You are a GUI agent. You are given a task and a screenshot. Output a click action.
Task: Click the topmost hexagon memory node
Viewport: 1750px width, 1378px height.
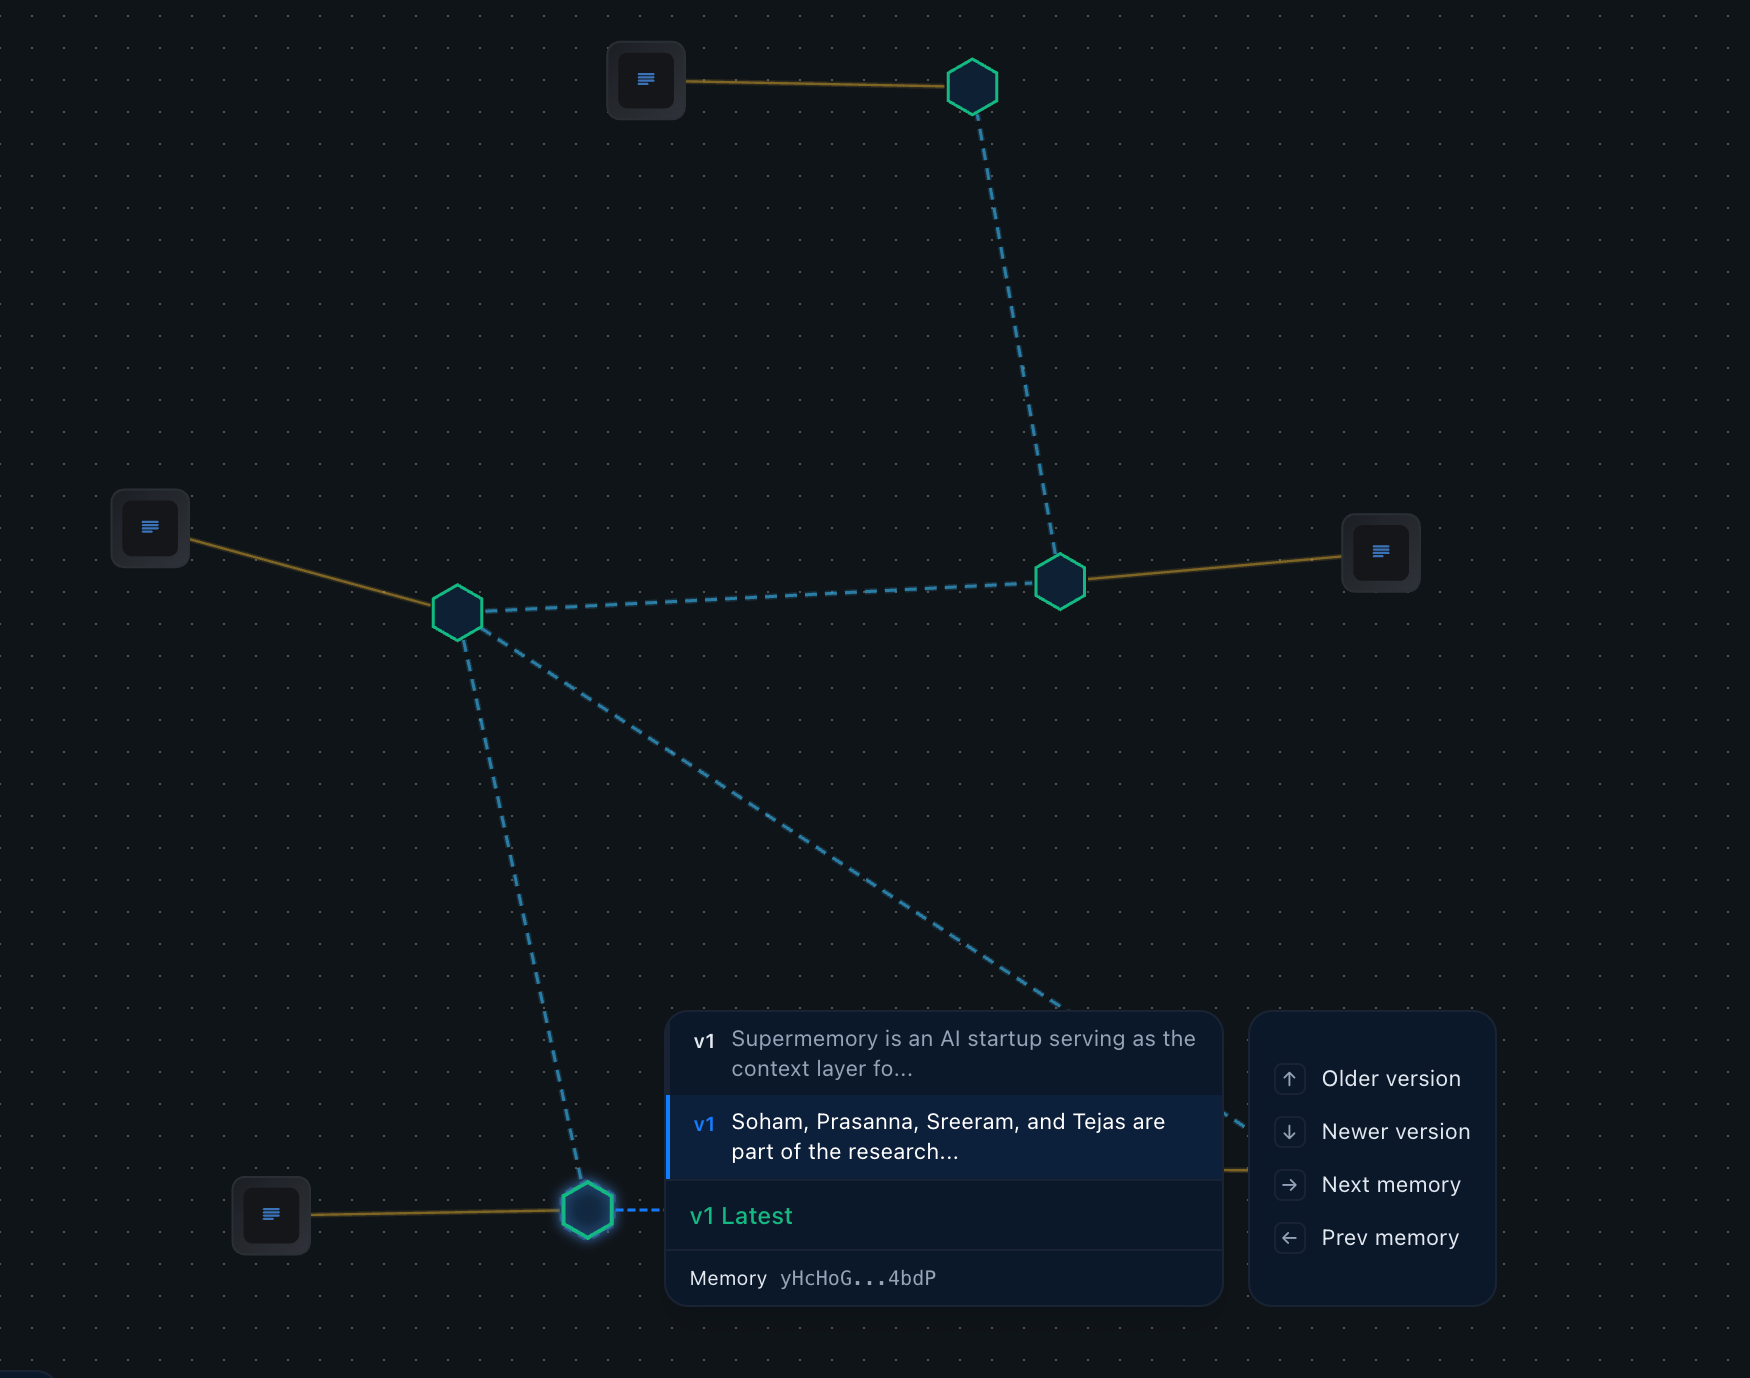972,87
